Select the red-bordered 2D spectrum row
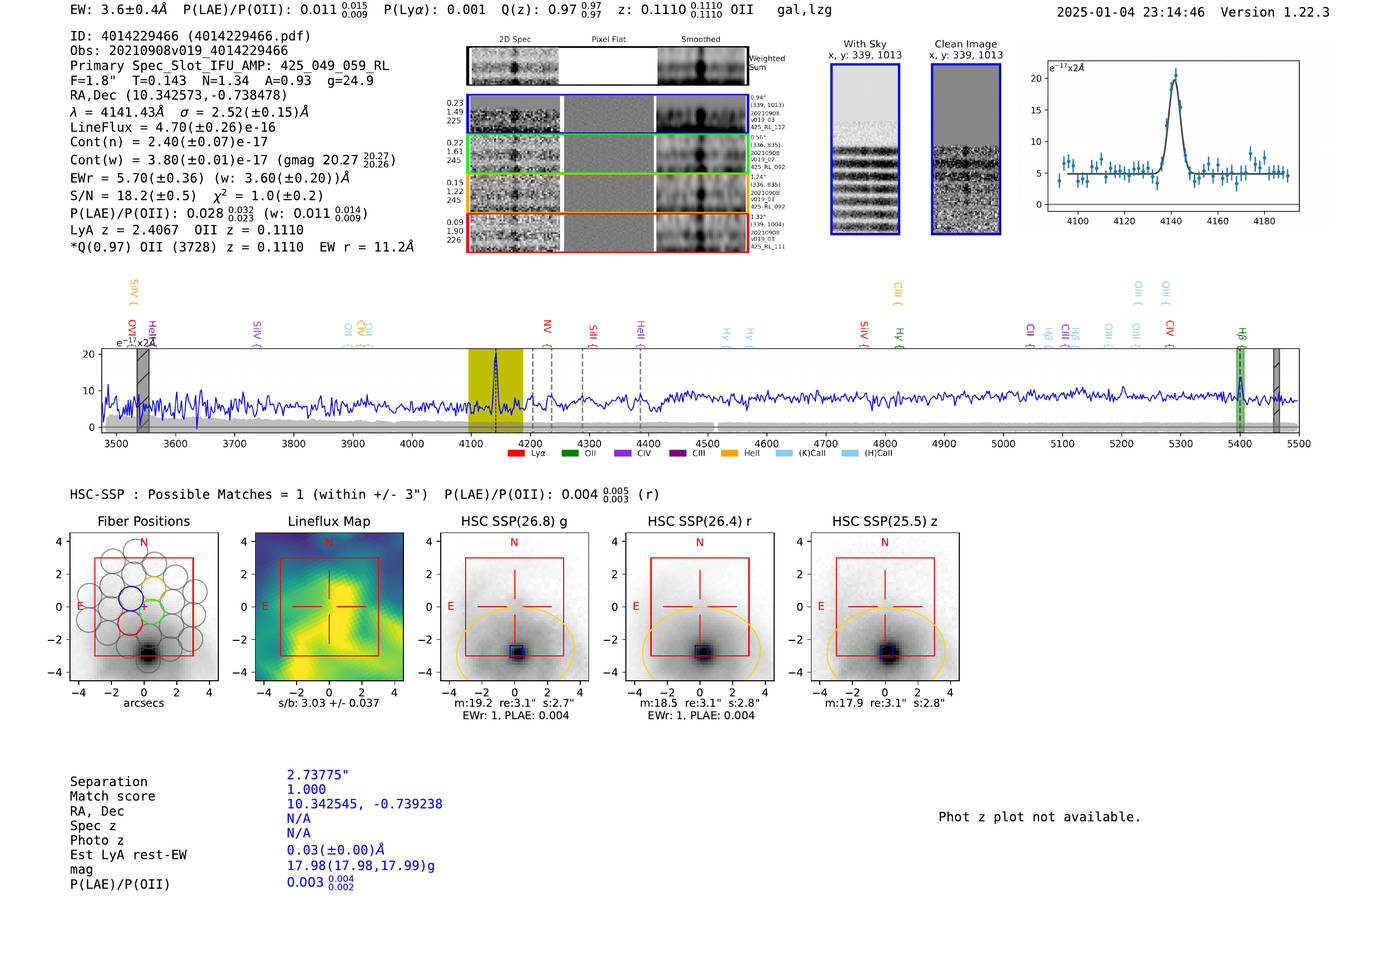Viewport: 1400px width, 953px height. 608,233
